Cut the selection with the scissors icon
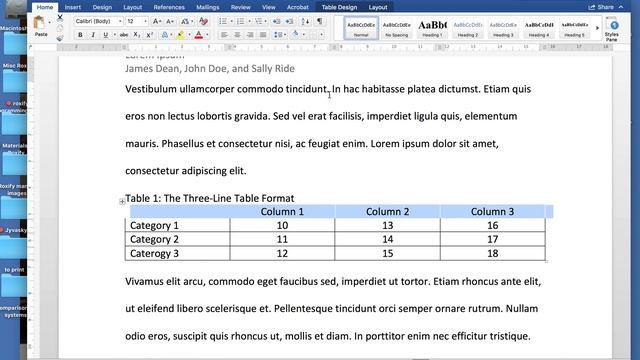Viewport: 640px width, 360px height. coord(60,18)
